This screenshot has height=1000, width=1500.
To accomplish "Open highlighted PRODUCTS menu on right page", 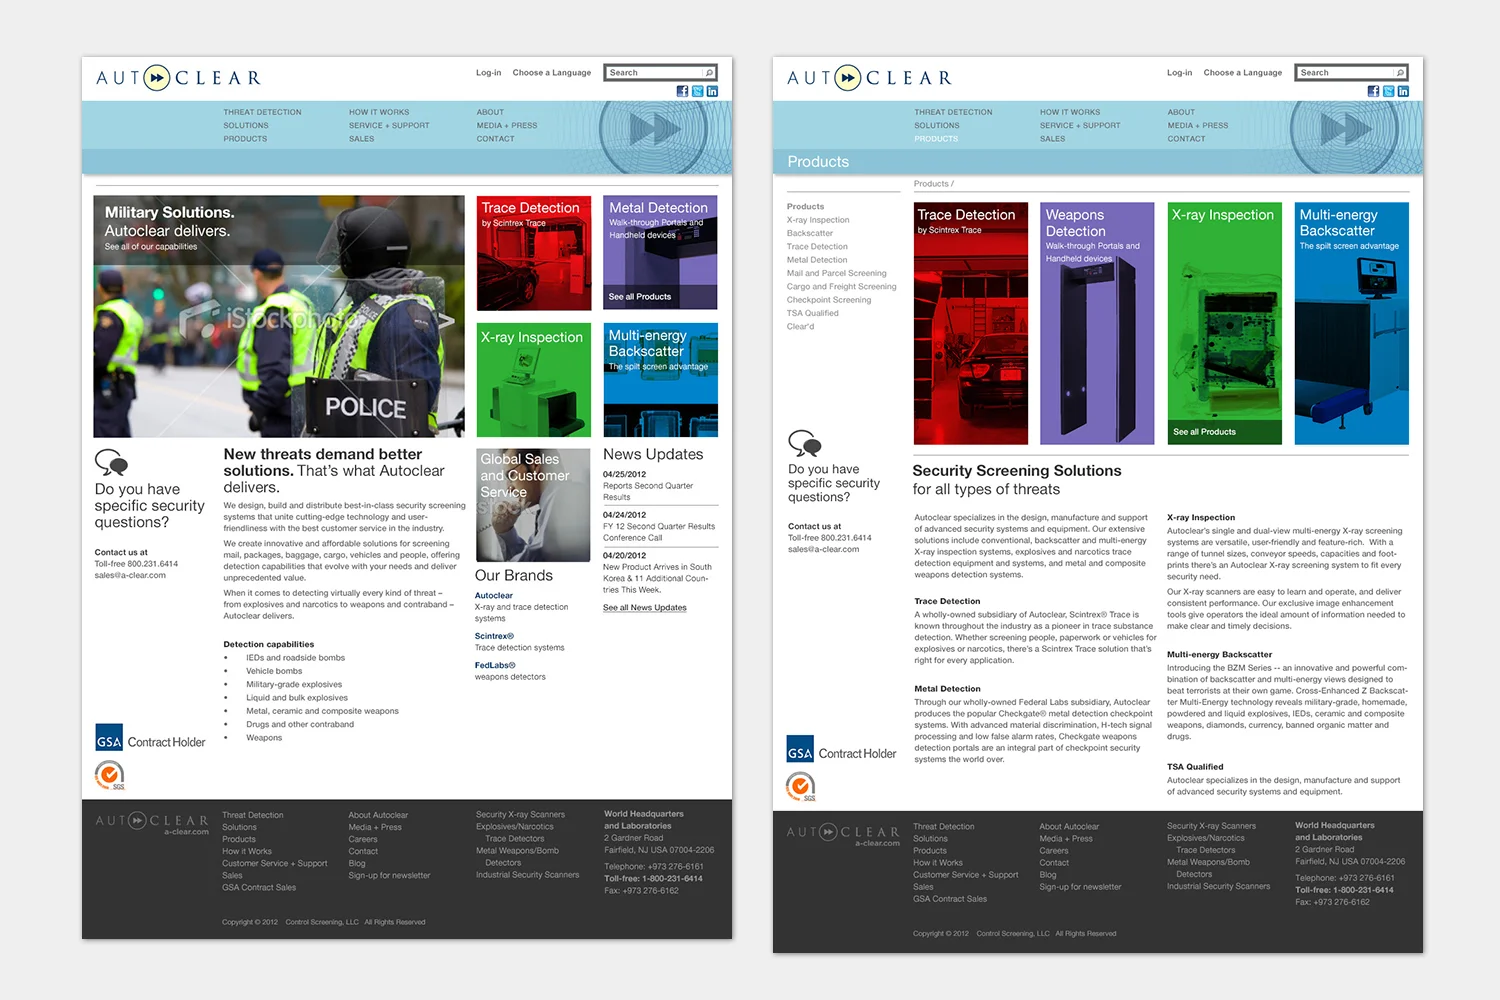I will 936,139.
